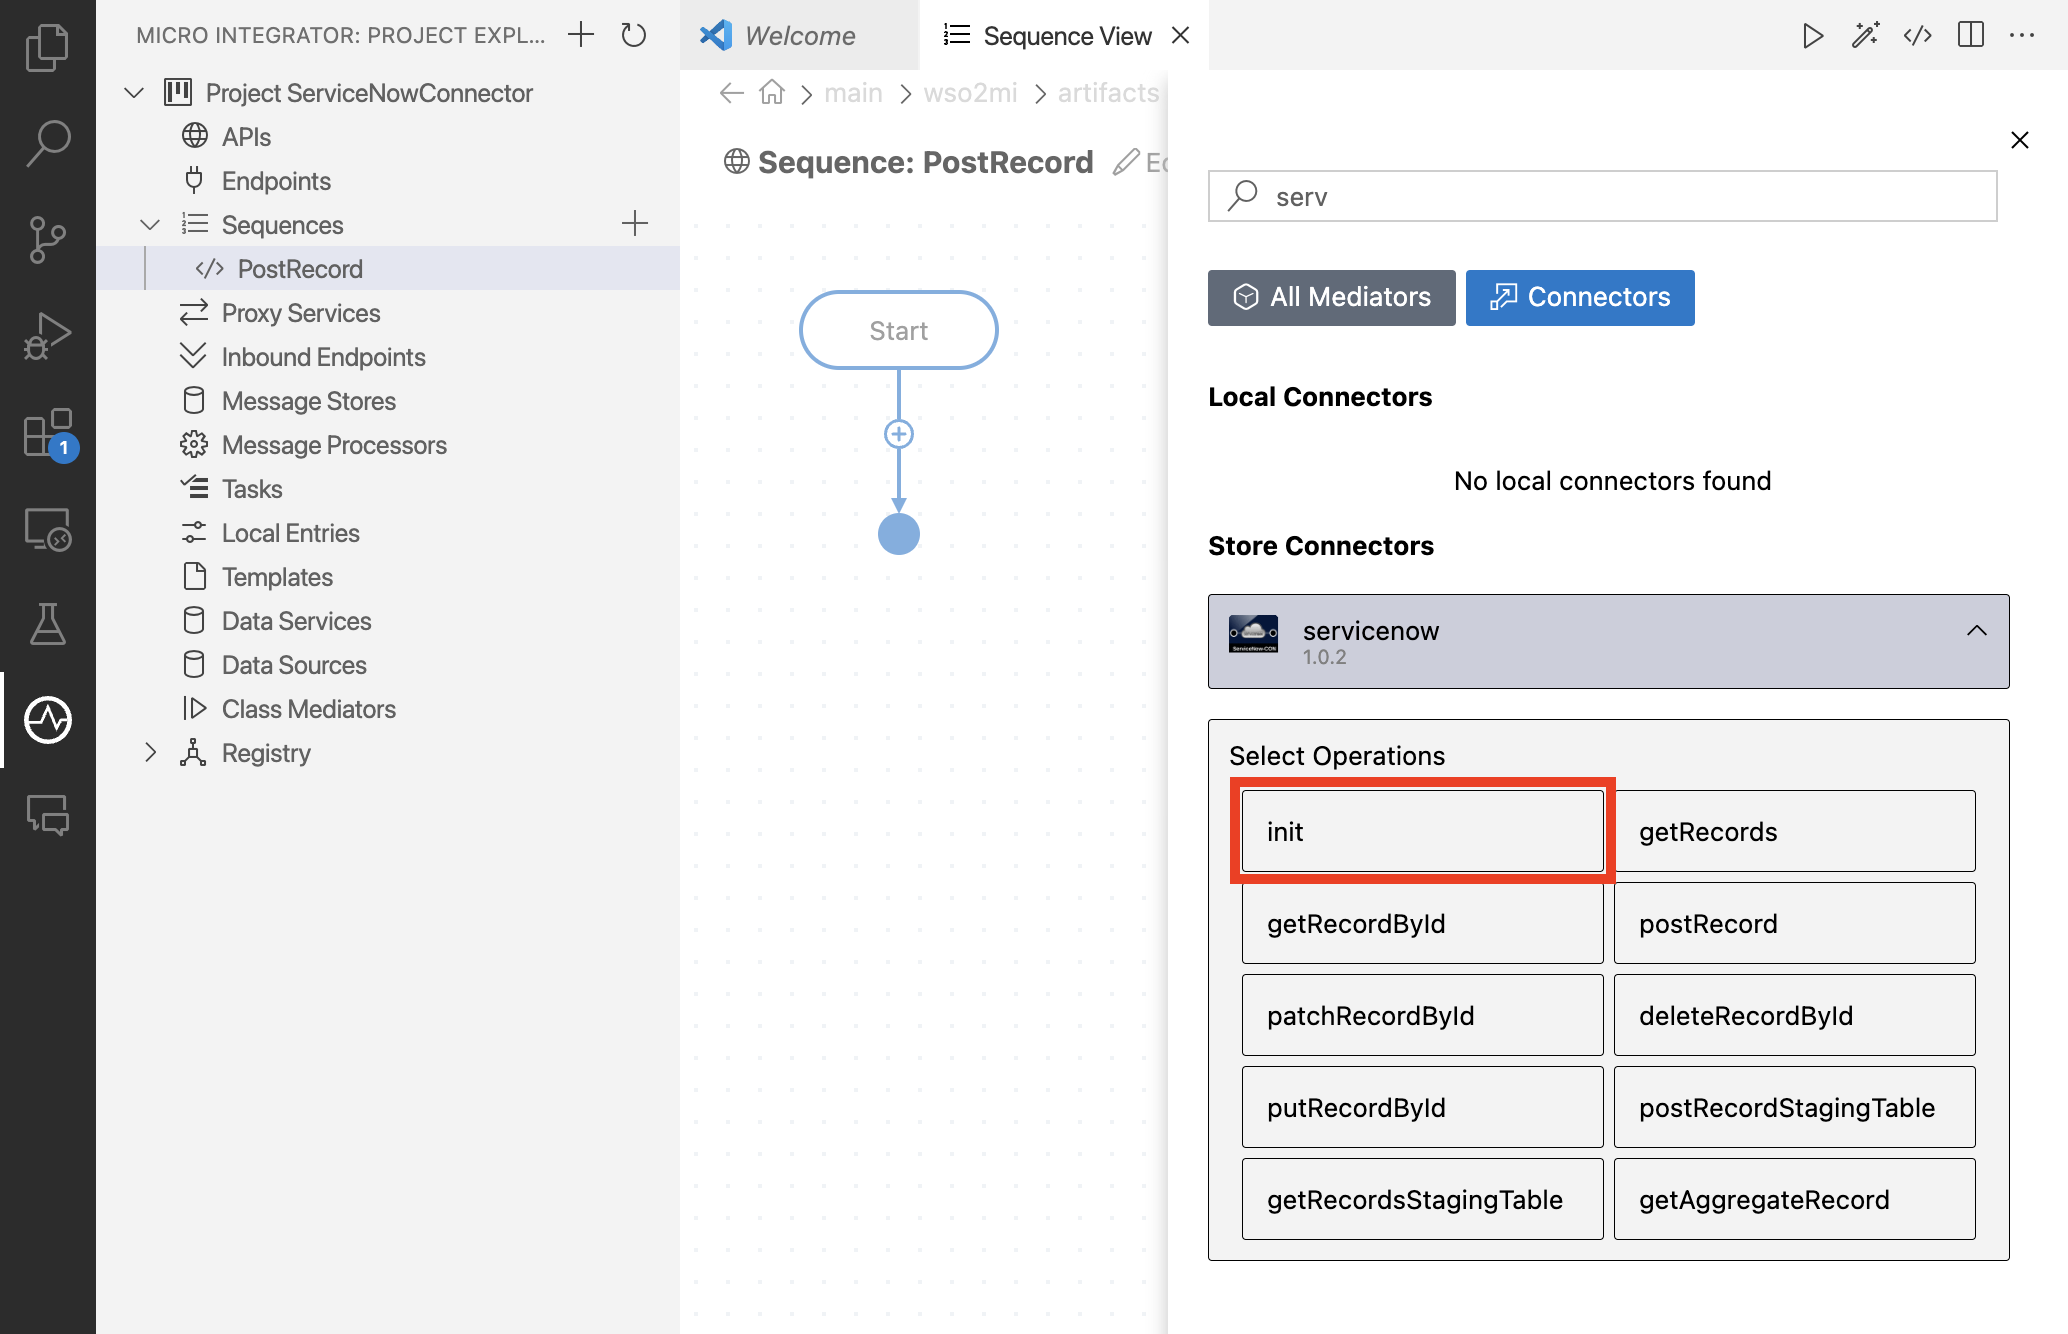Select the postRecord operation
Image resolution: width=2068 pixels, height=1334 pixels.
coord(1794,923)
